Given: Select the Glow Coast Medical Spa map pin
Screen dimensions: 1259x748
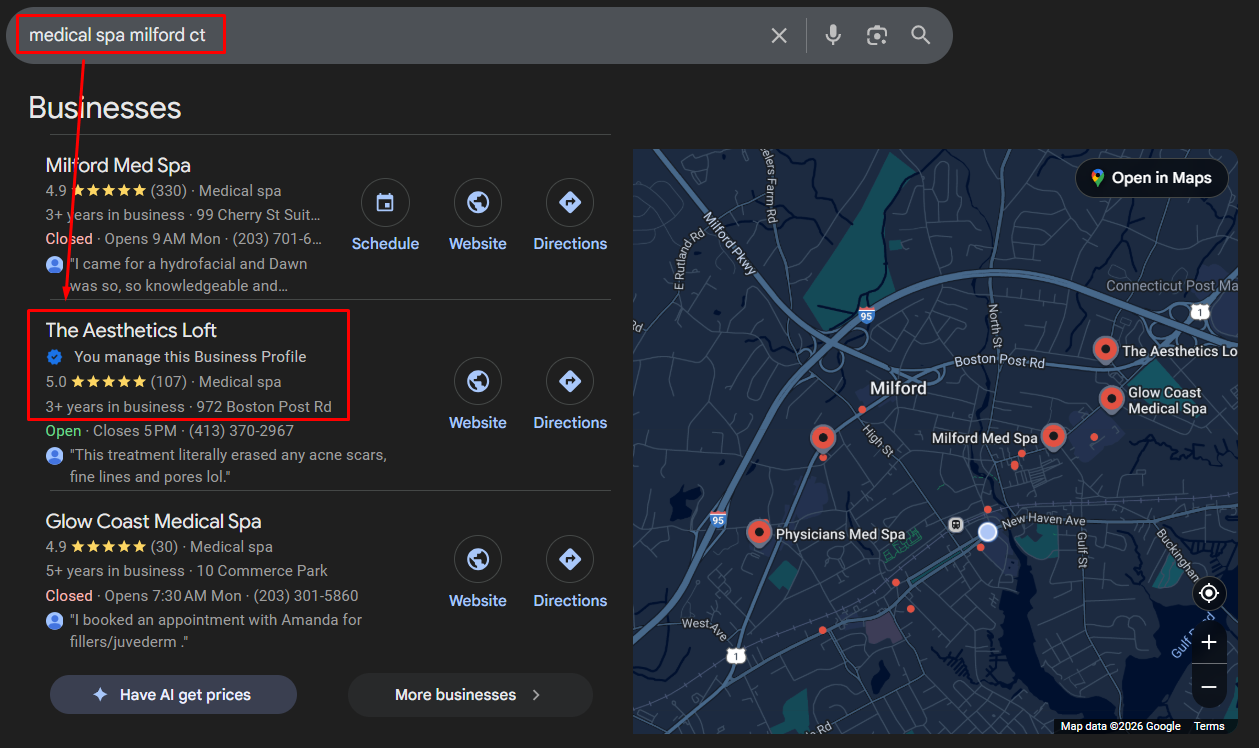Looking at the screenshot, I should [x=1111, y=399].
